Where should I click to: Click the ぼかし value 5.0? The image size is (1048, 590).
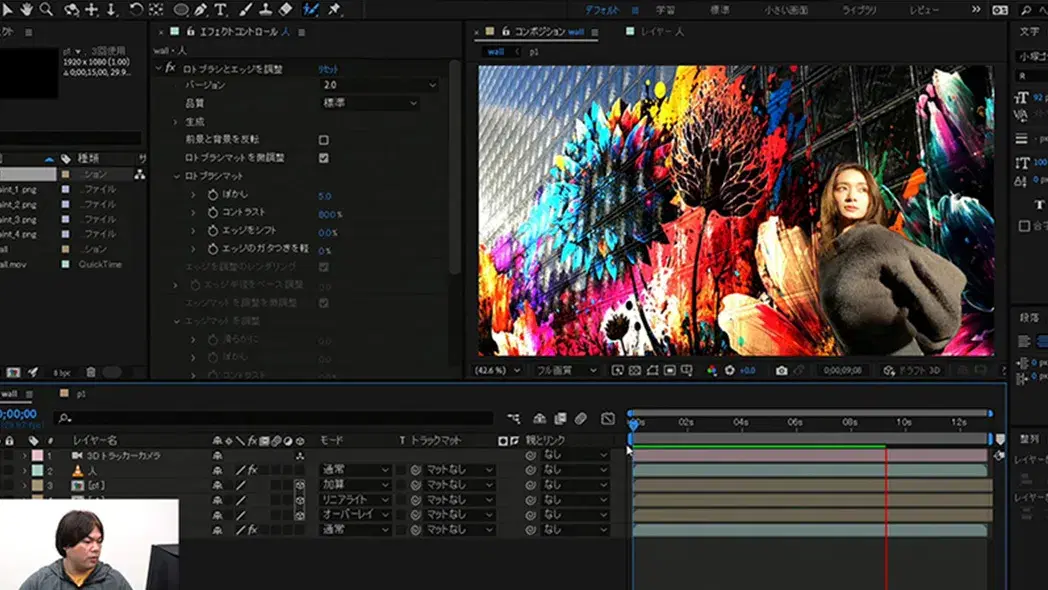pyautogui.click(x=325, y=196)
